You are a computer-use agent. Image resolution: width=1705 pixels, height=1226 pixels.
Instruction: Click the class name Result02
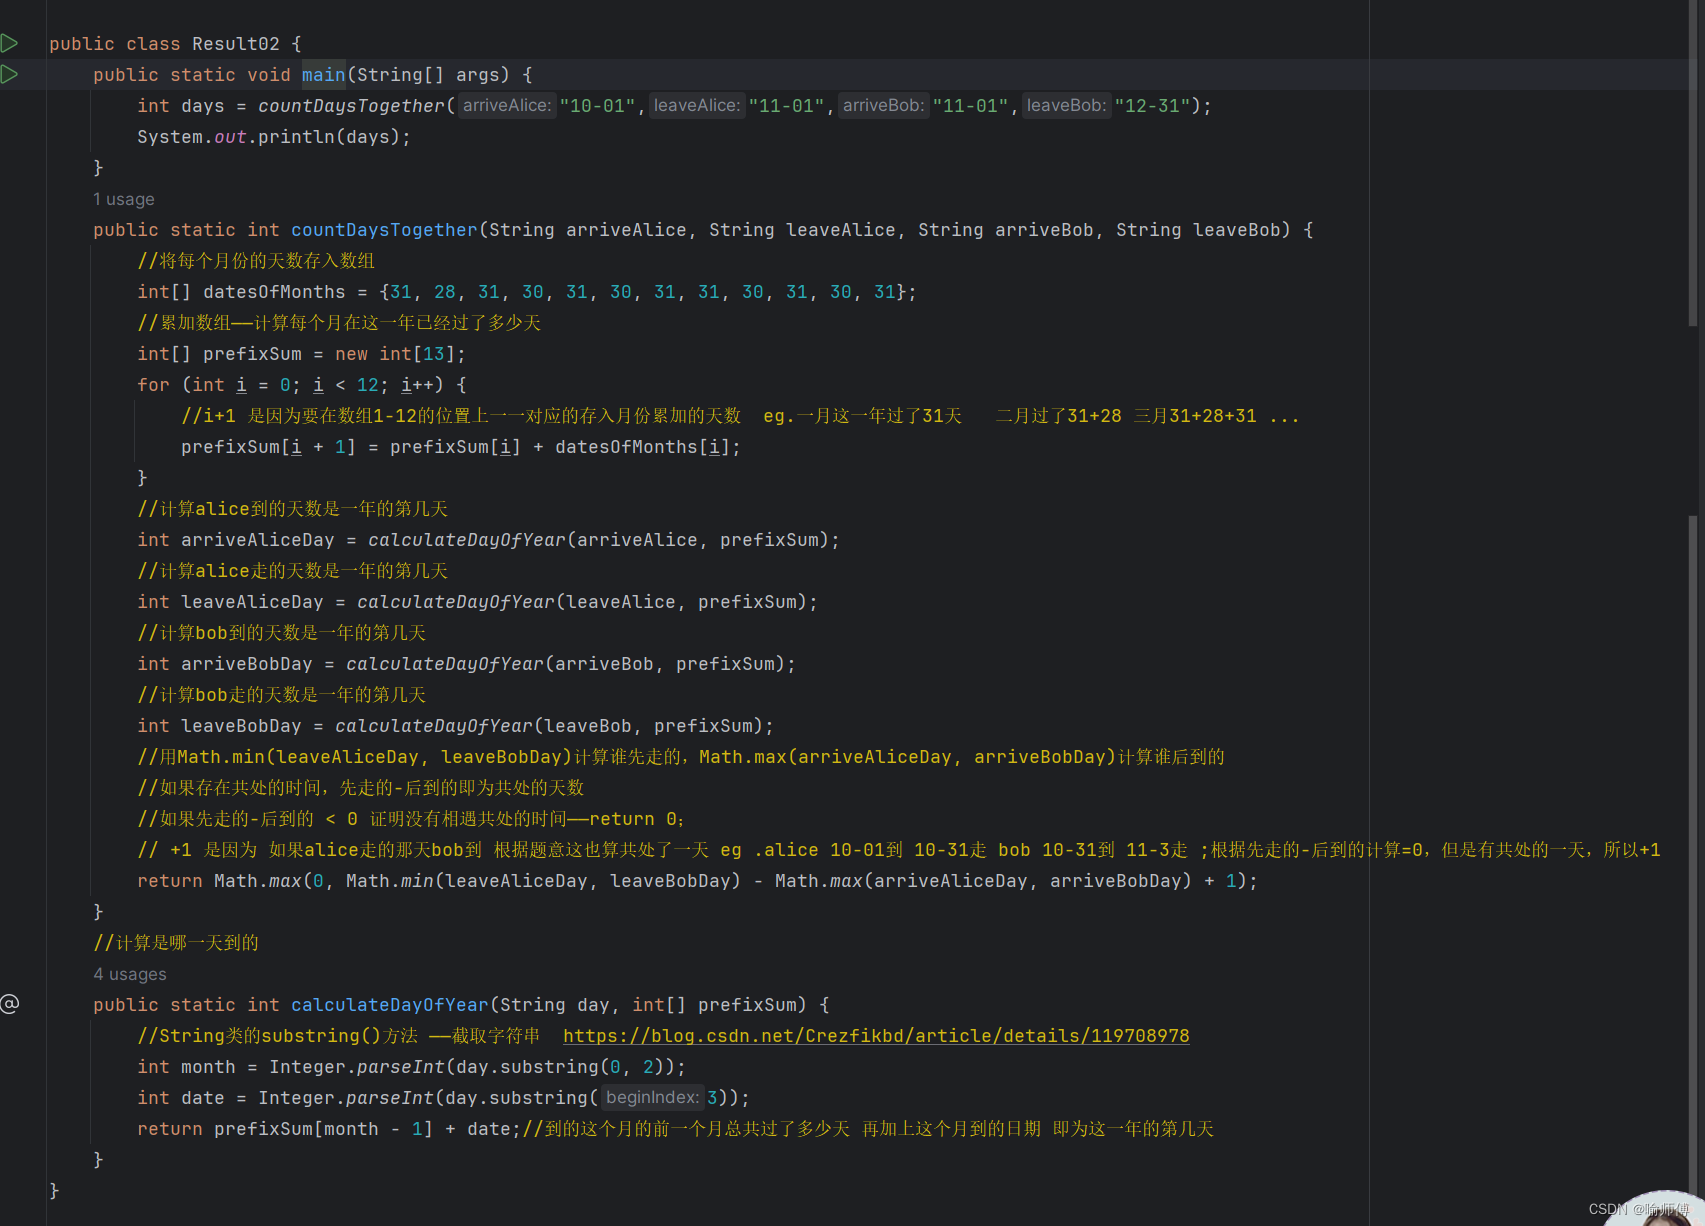(x=236, y=44)
